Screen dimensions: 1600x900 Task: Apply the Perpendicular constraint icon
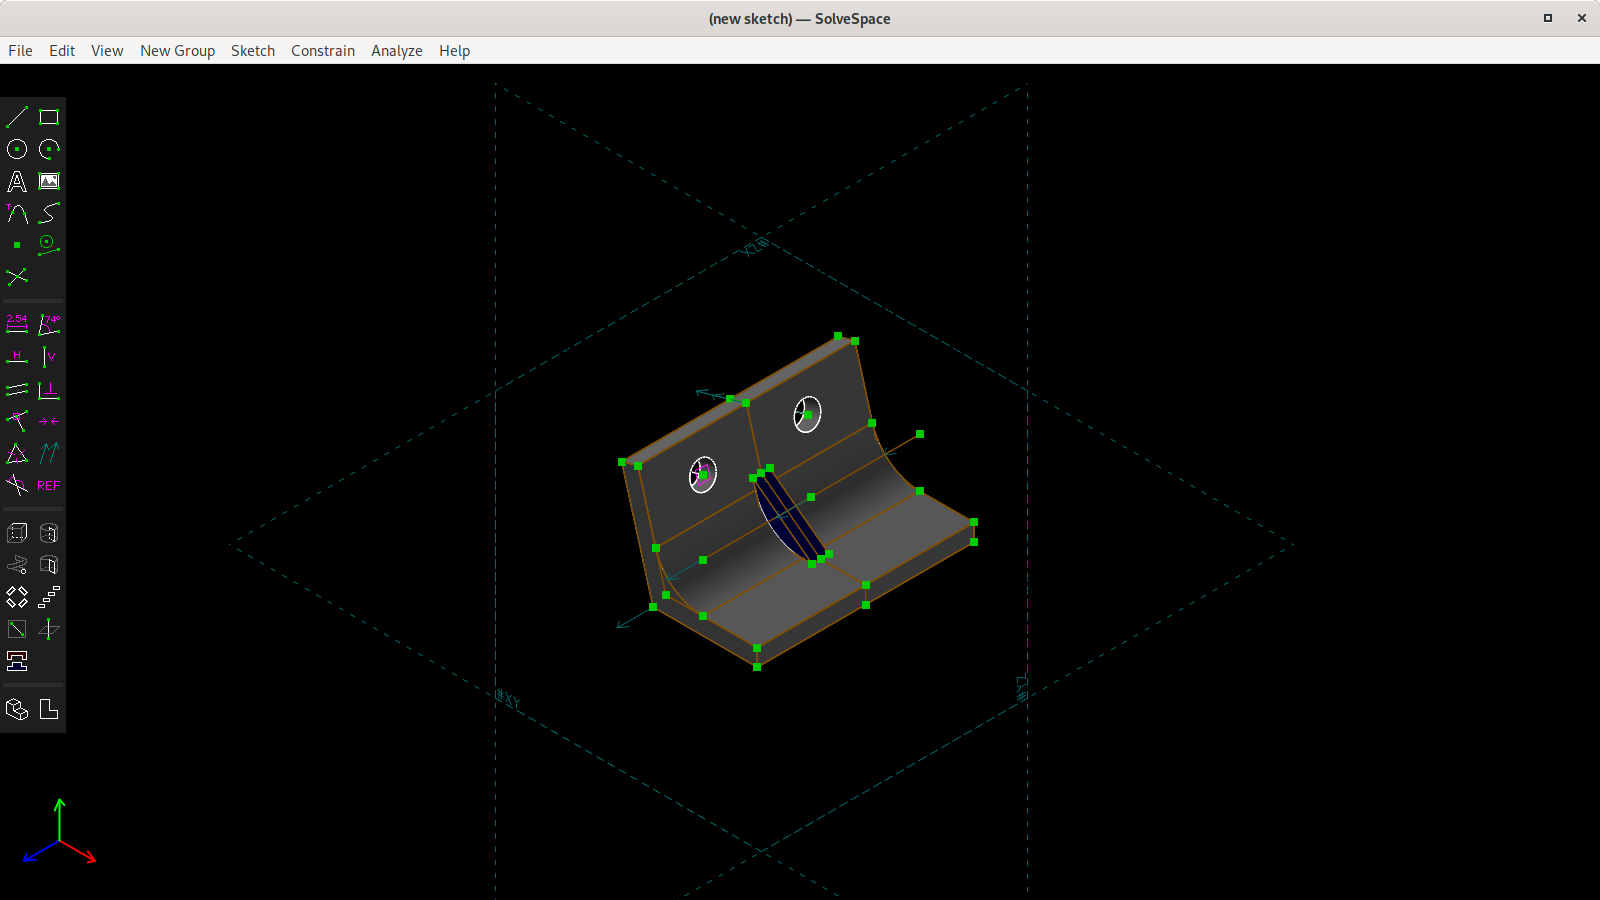pos(48,389)
